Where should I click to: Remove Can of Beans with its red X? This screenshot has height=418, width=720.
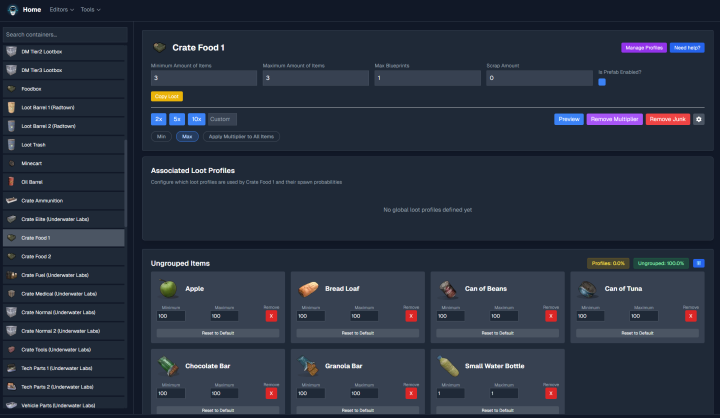(x=551, y=316)
